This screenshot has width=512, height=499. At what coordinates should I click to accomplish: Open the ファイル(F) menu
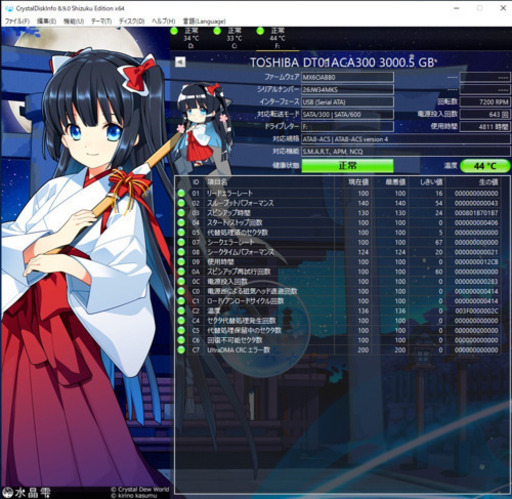click(17, 21)
